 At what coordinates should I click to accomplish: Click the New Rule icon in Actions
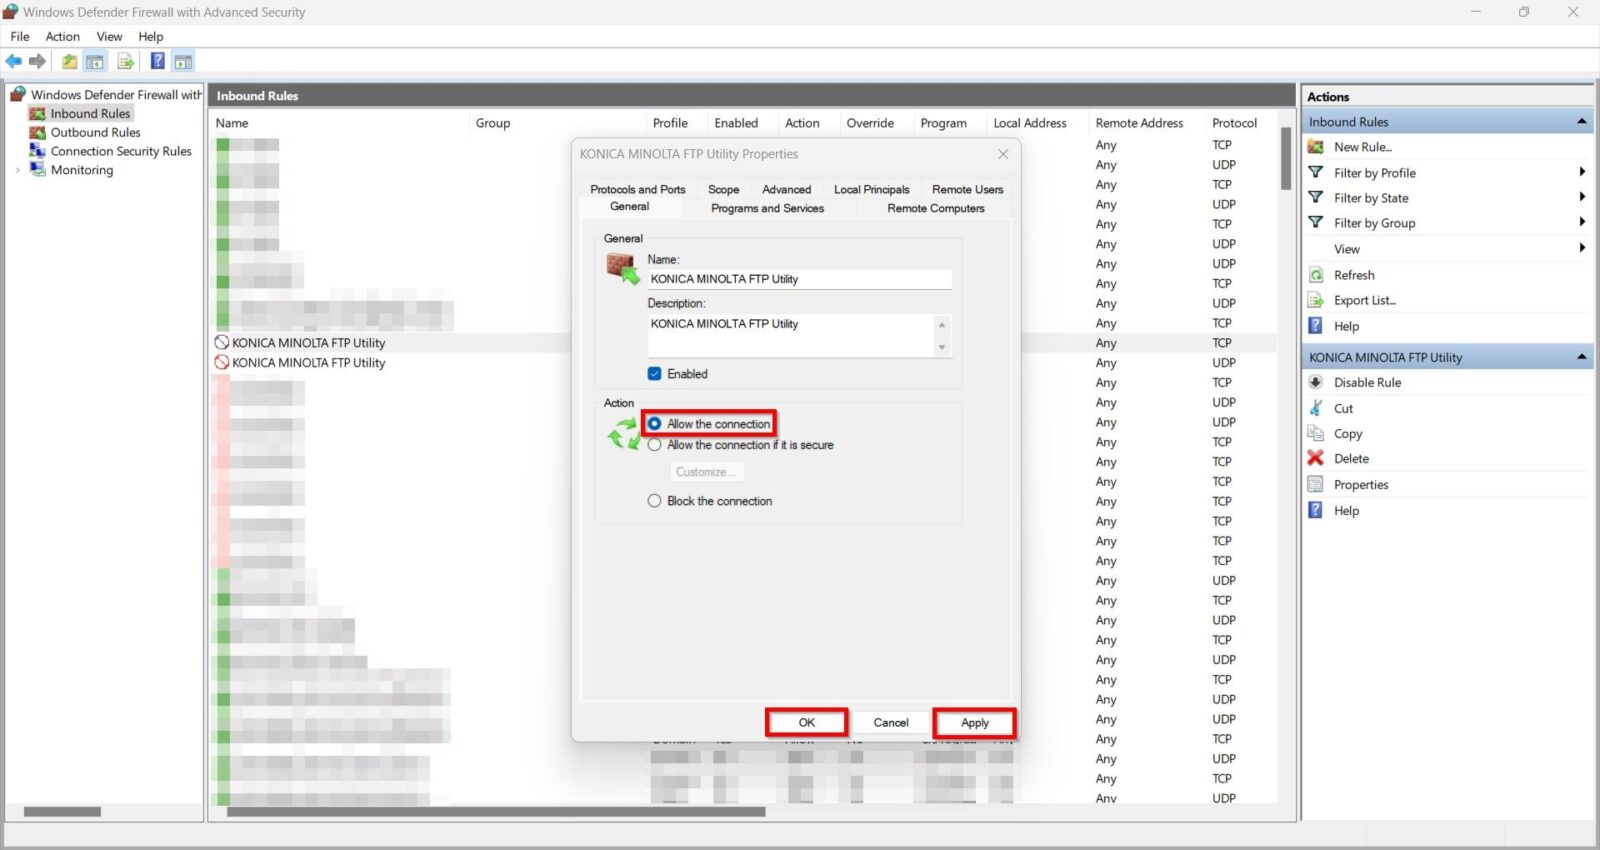coord(1316,147)
